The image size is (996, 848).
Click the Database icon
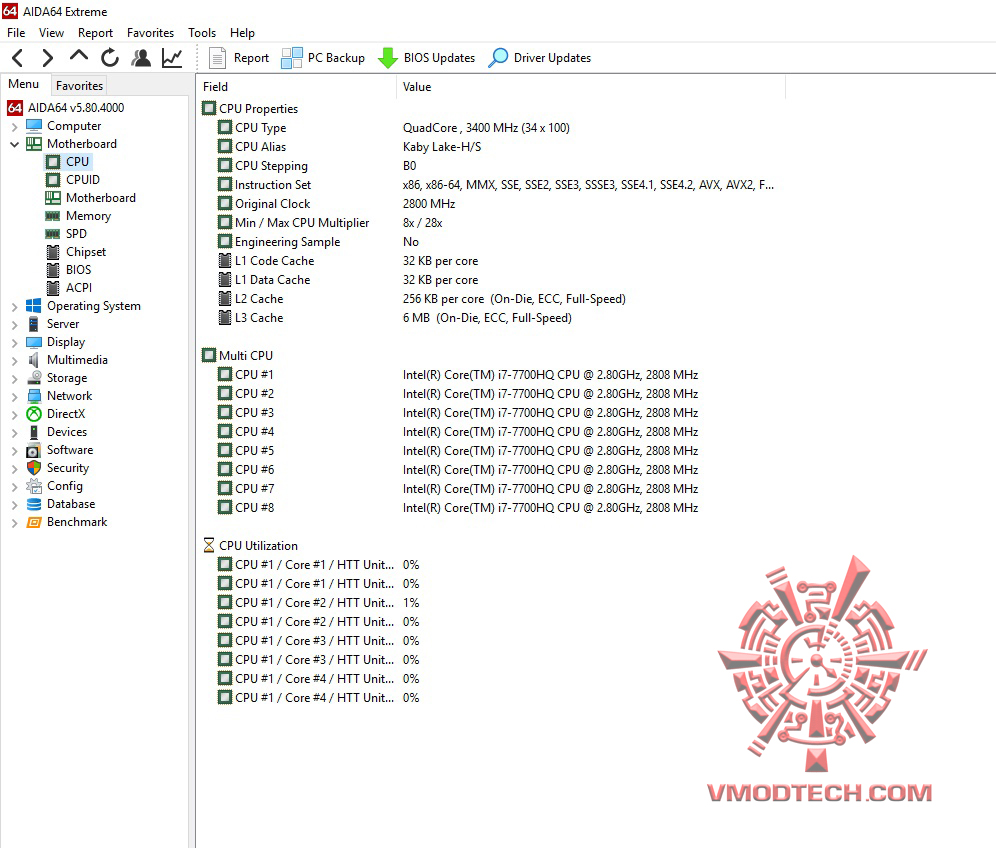(x=34, y=504)
